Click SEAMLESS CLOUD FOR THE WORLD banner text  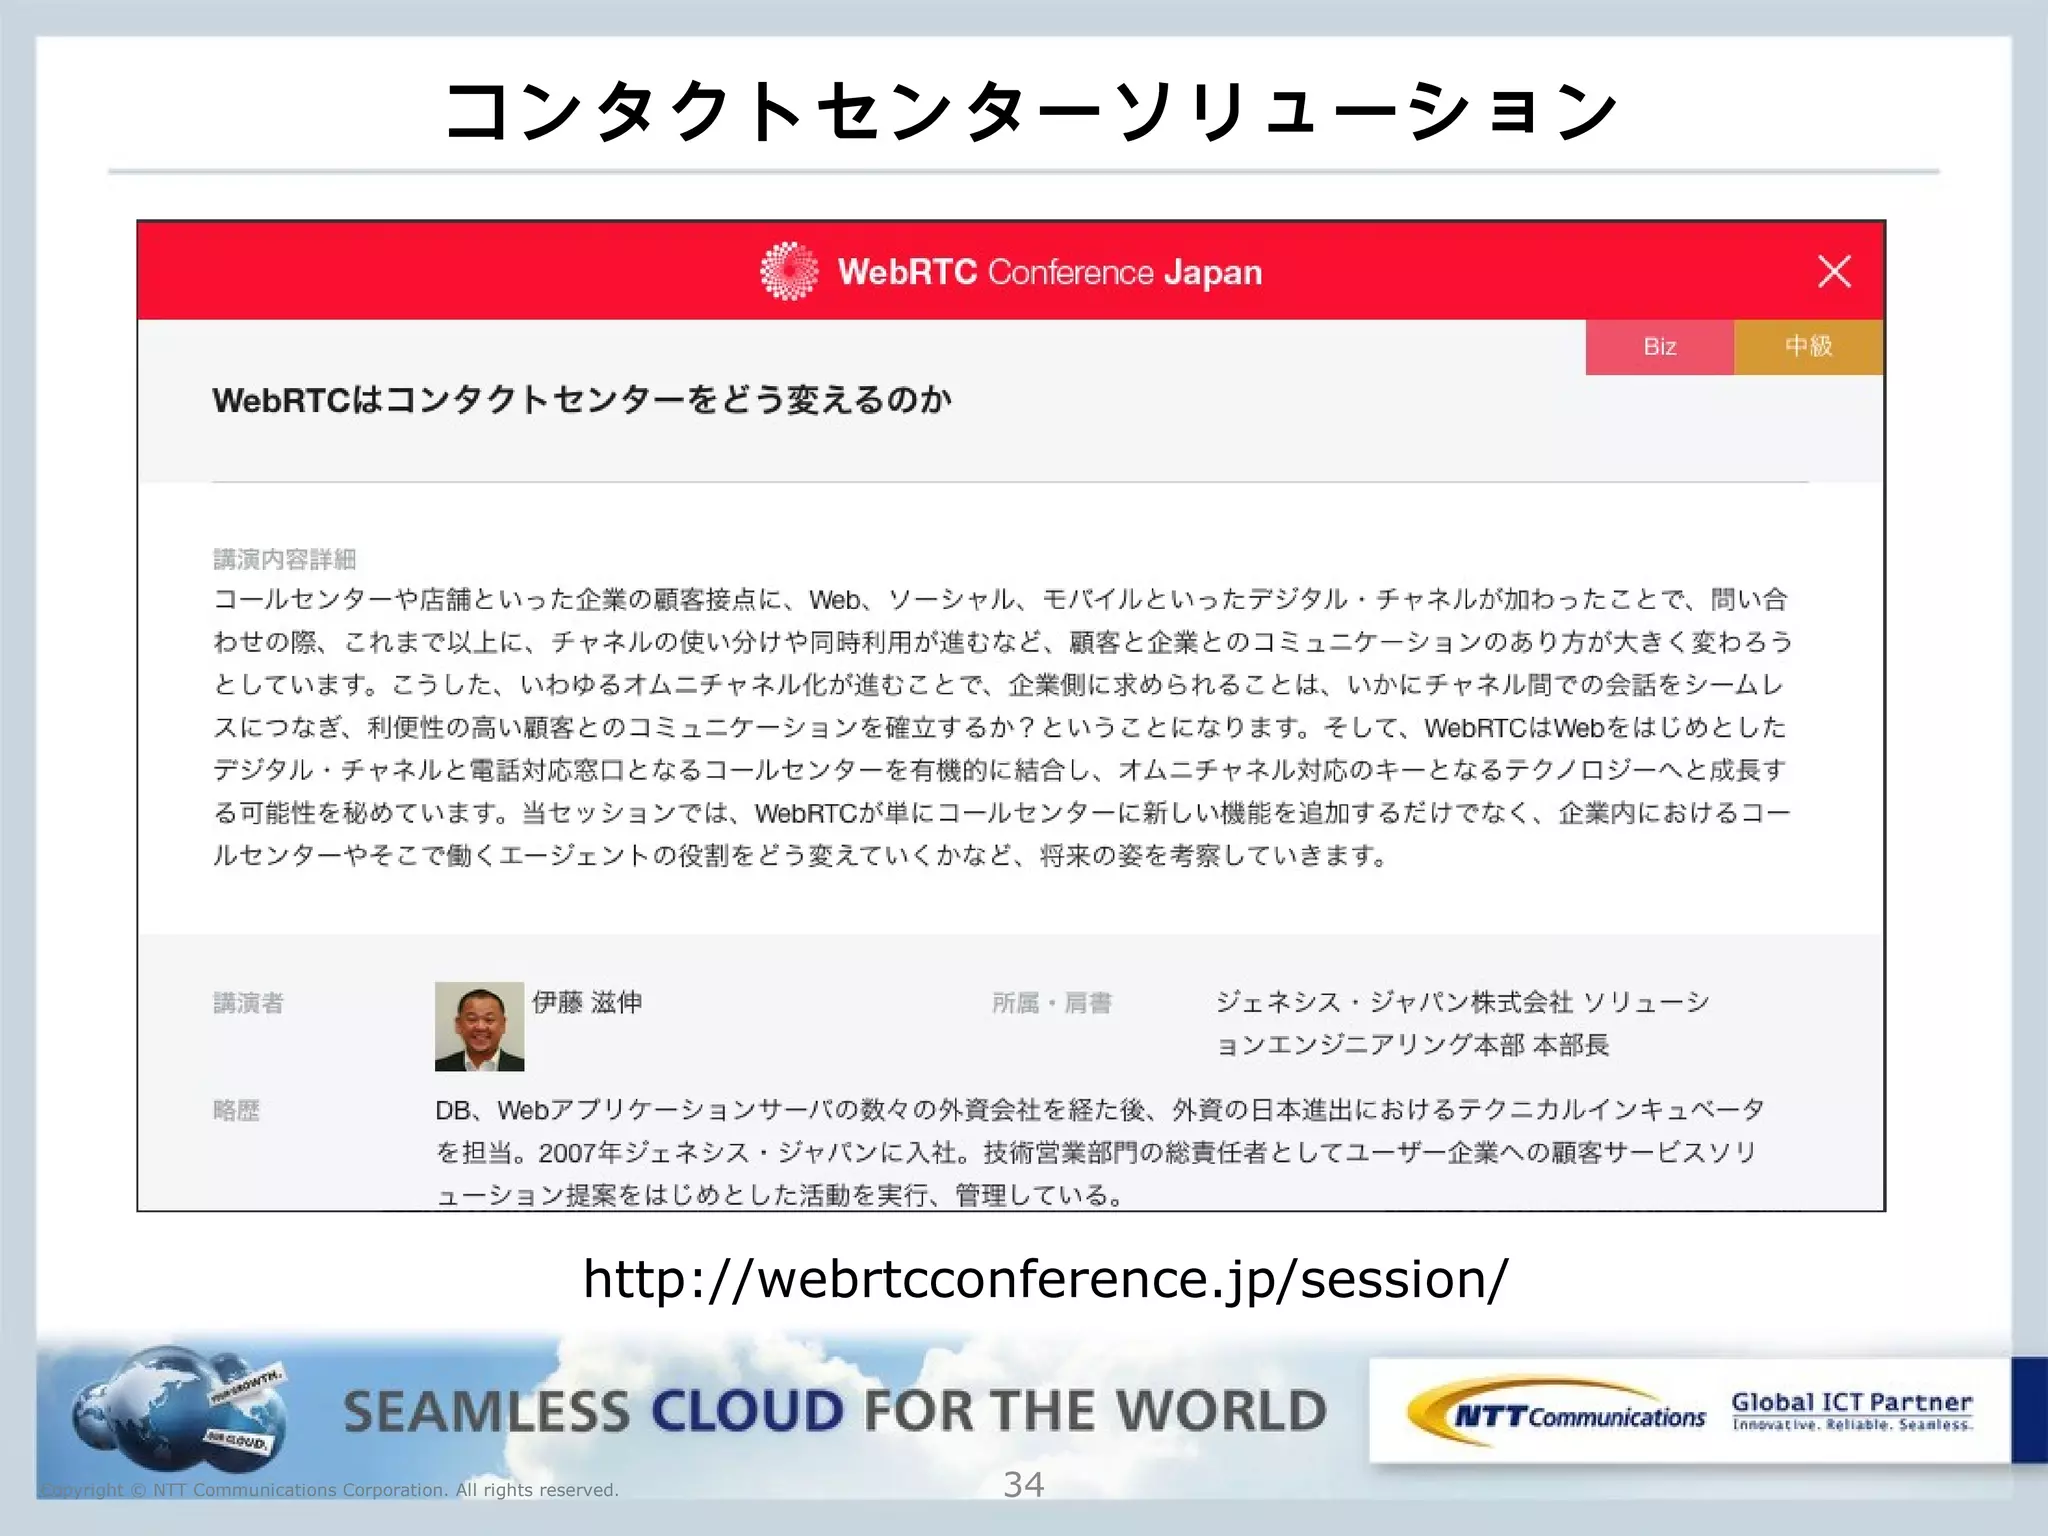(834, 1411)
